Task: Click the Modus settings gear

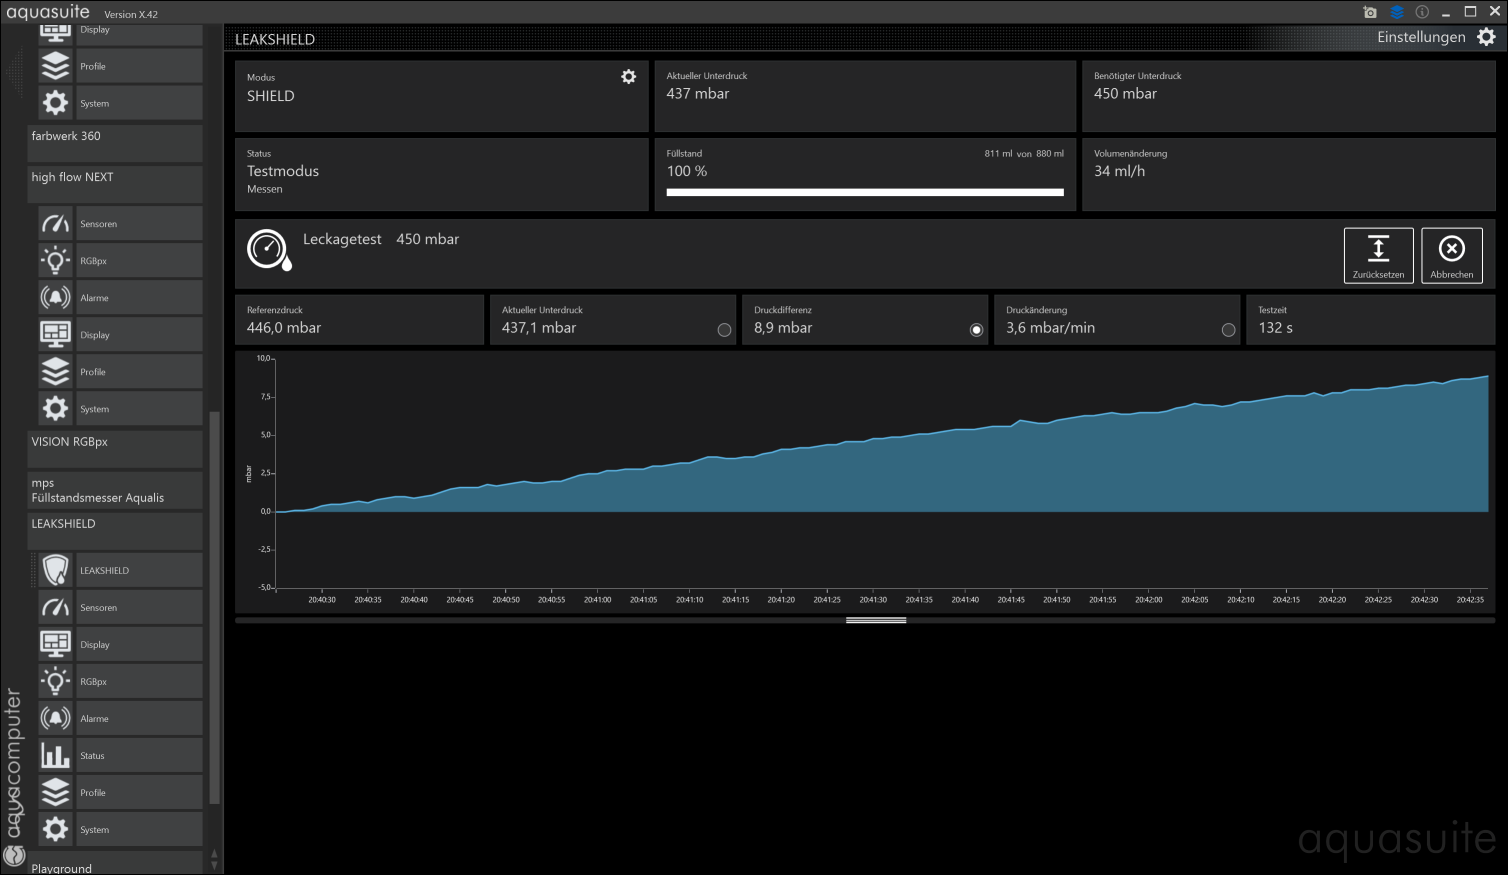Action: (x=628, y=77)
